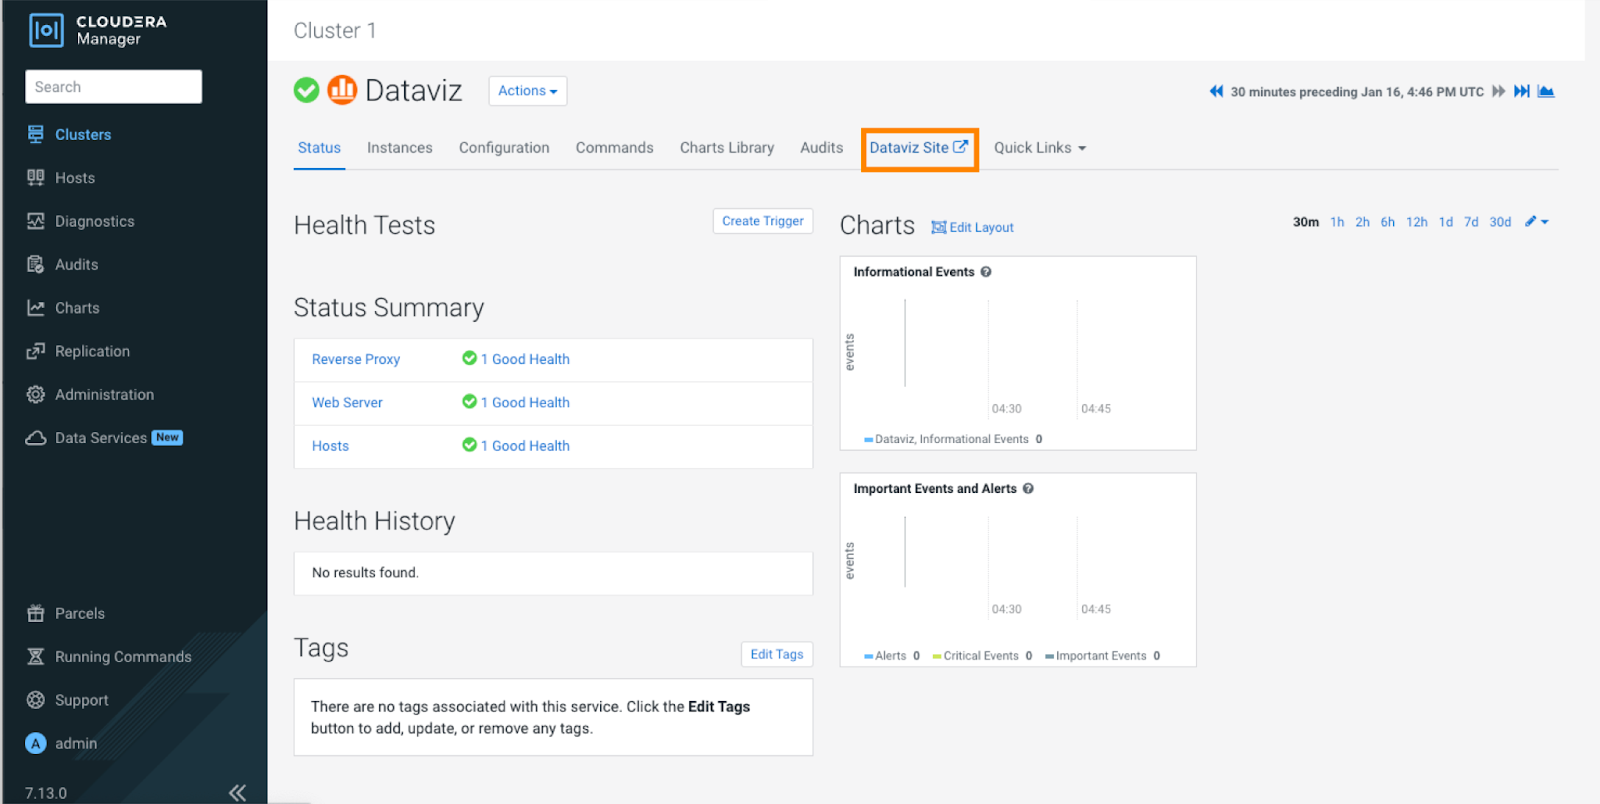The image size is (1600, 804).
Task: Jump to current time with skip-forward icon
Action: click(x=1521, y=91)
